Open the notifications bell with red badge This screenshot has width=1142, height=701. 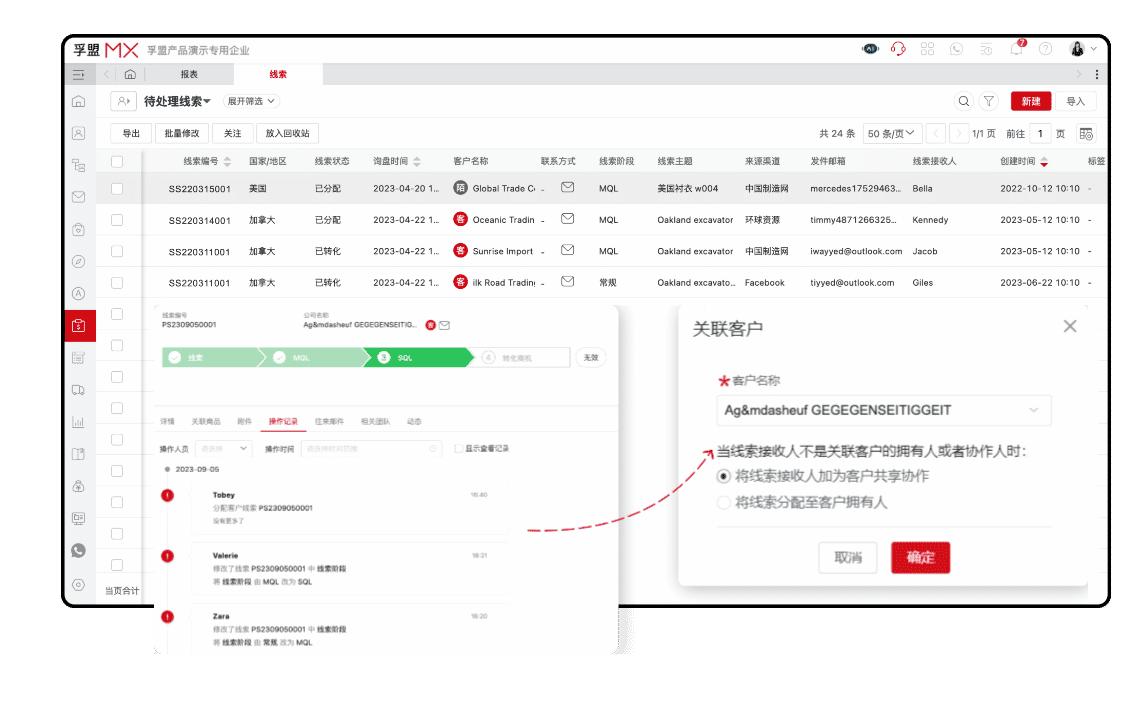tap(1016, 48)
